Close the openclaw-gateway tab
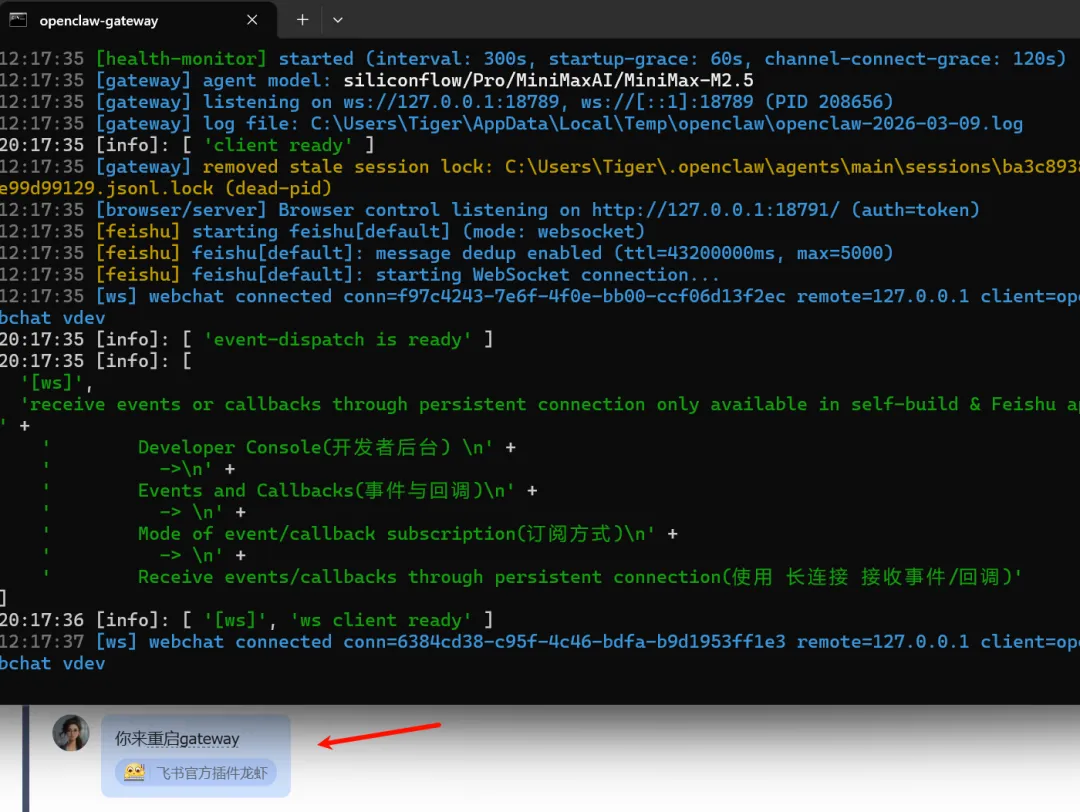 pos(252,20)
